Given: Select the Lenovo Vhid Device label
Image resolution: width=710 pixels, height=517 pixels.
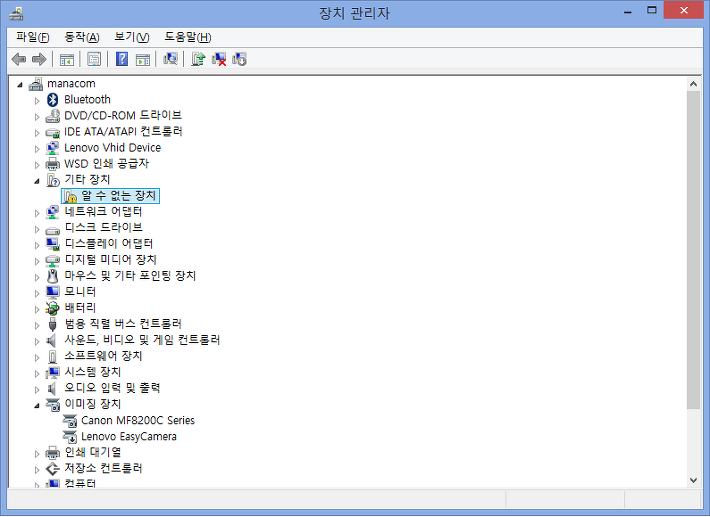Looking at the screenshot, I should pyautogui.click(x=112, y=148).
